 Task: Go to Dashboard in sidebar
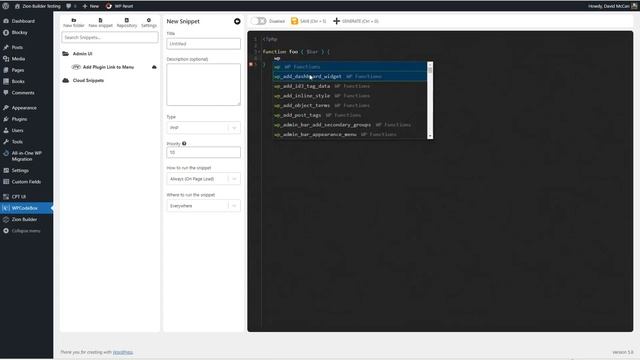tap(23, 21)
